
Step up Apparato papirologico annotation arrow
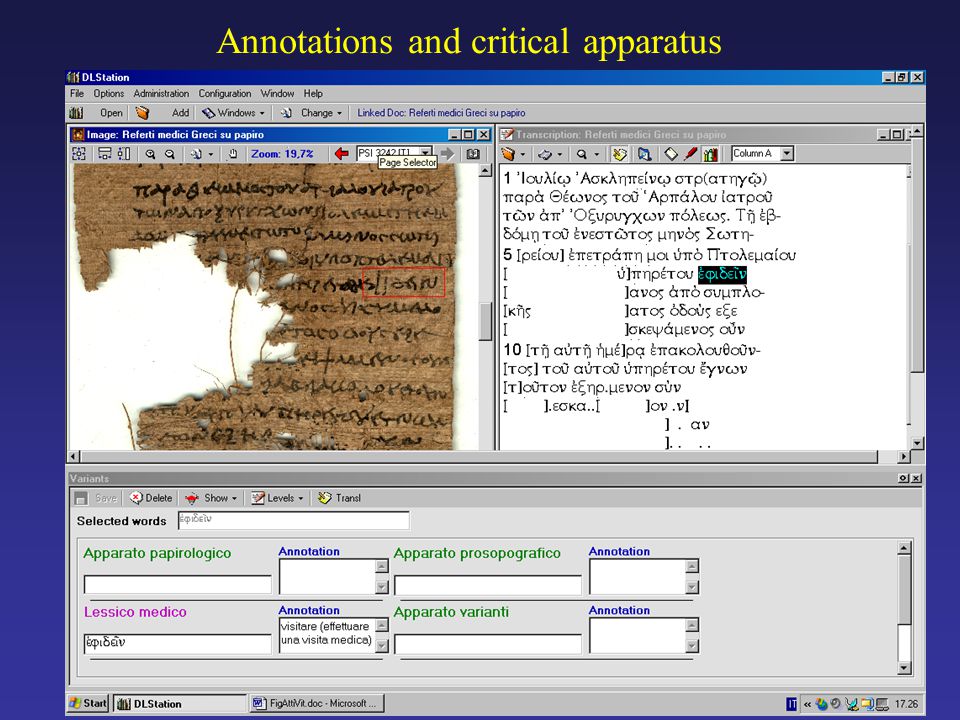pos(382,566)
